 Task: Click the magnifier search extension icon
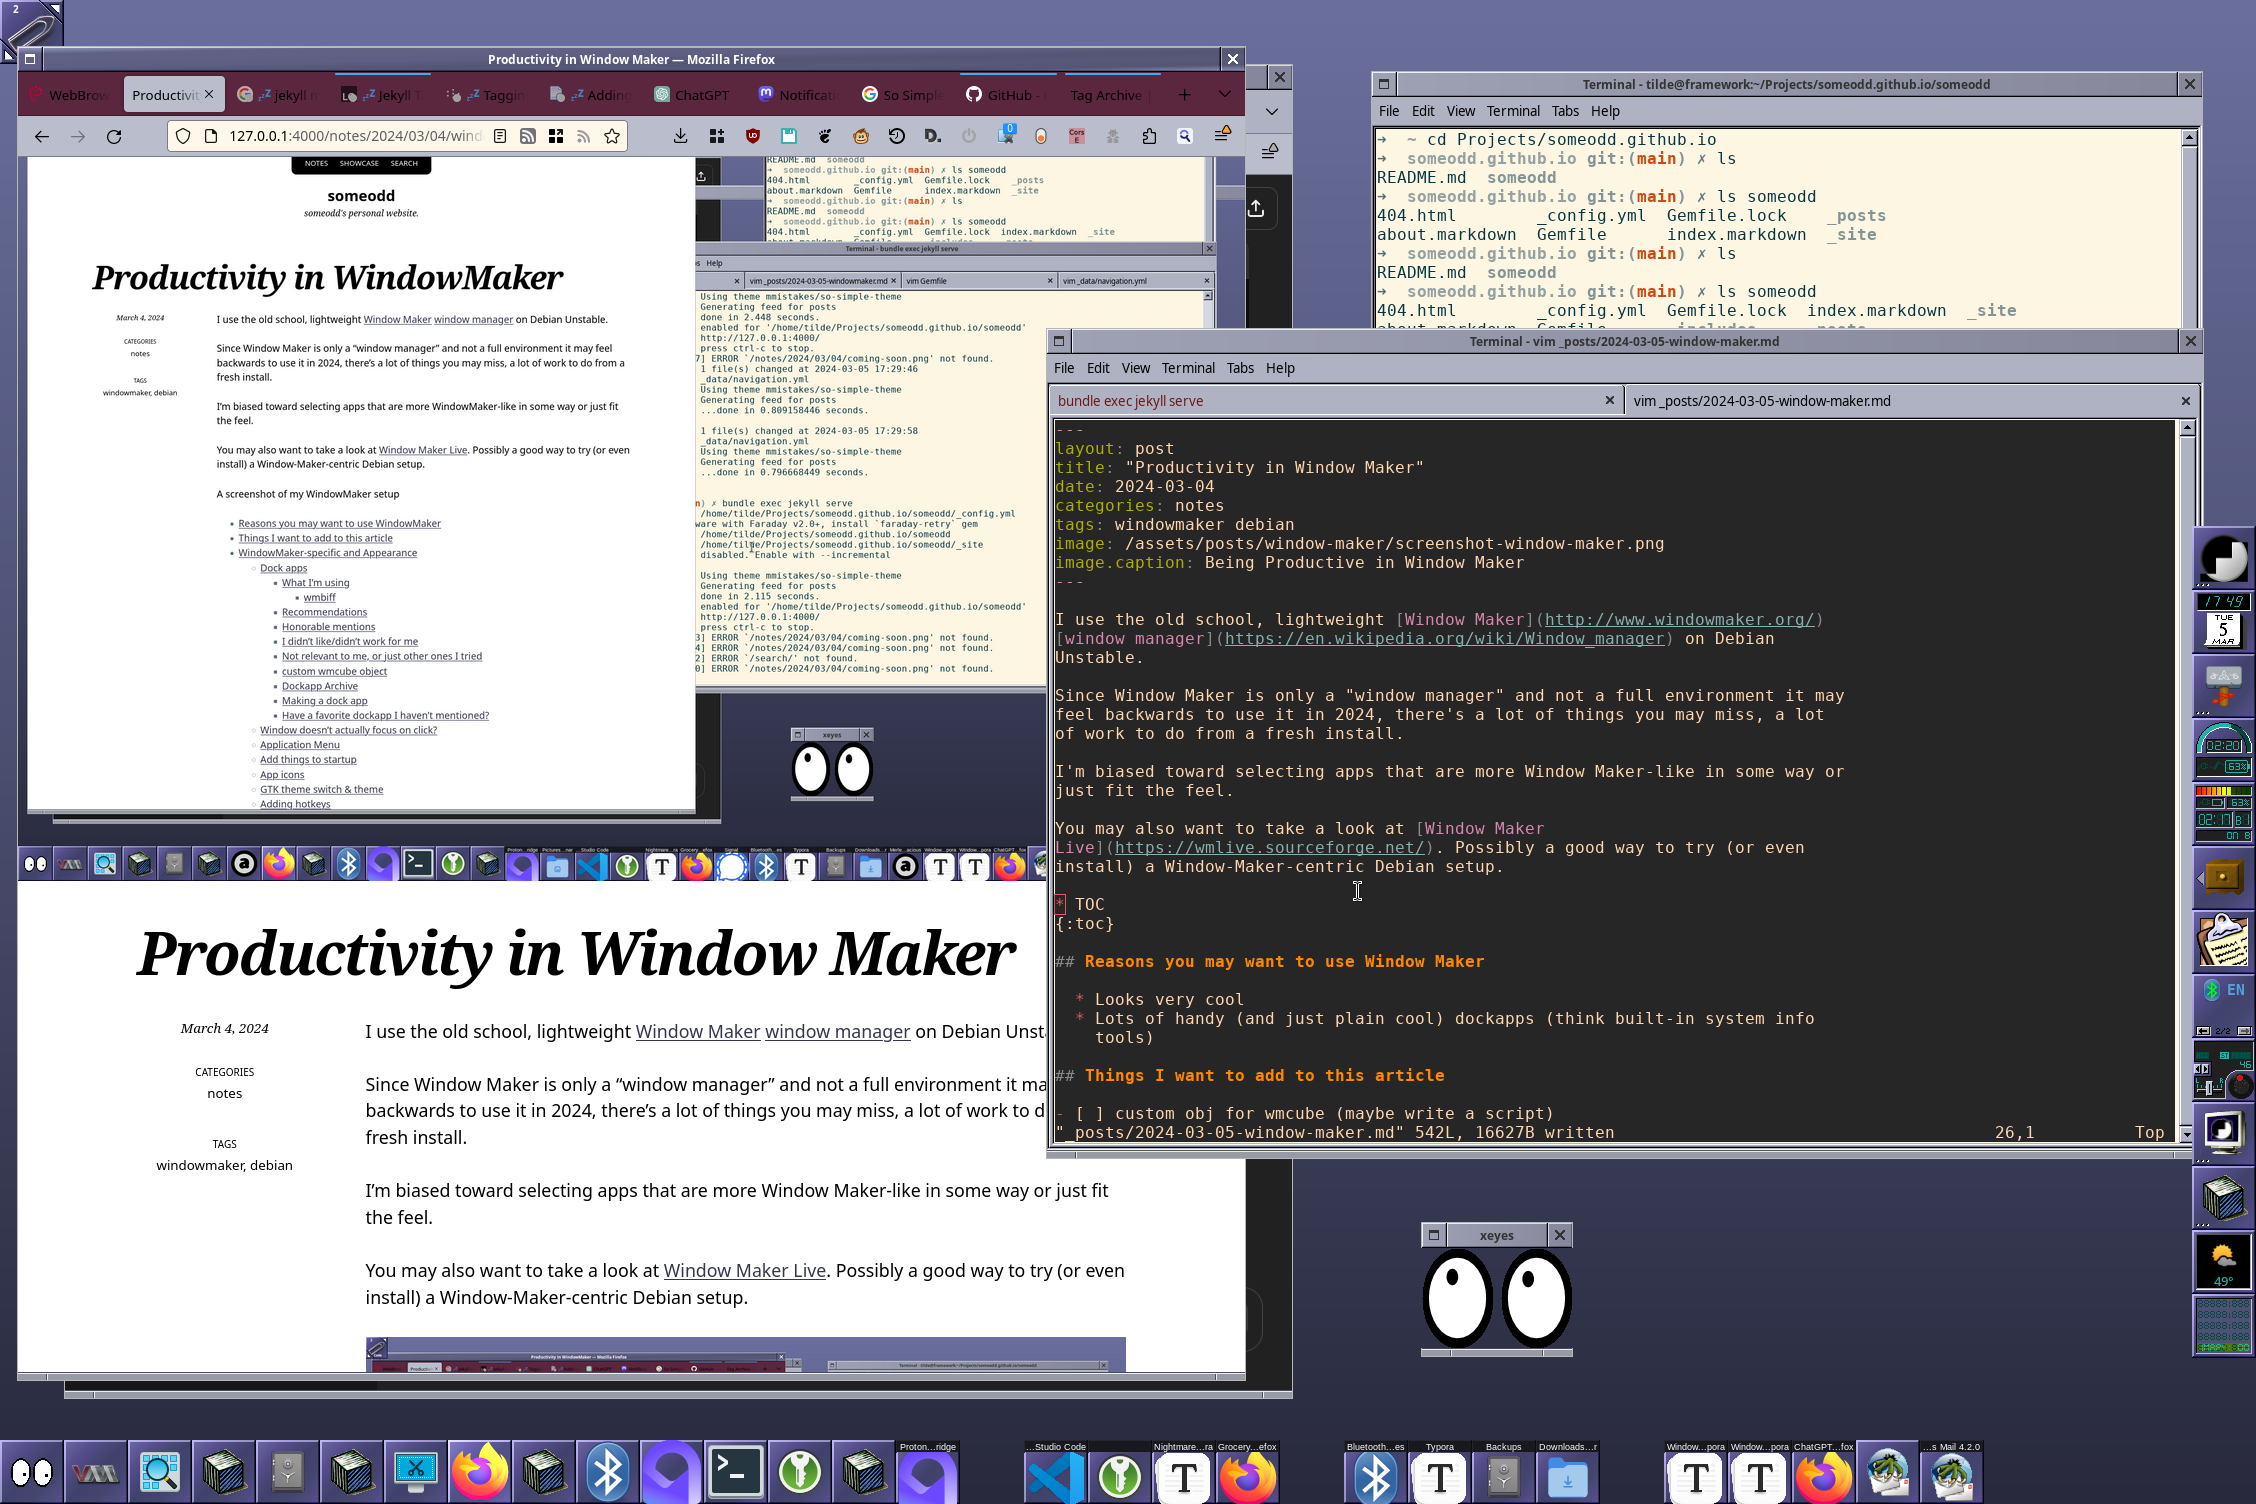point(1185,136)
